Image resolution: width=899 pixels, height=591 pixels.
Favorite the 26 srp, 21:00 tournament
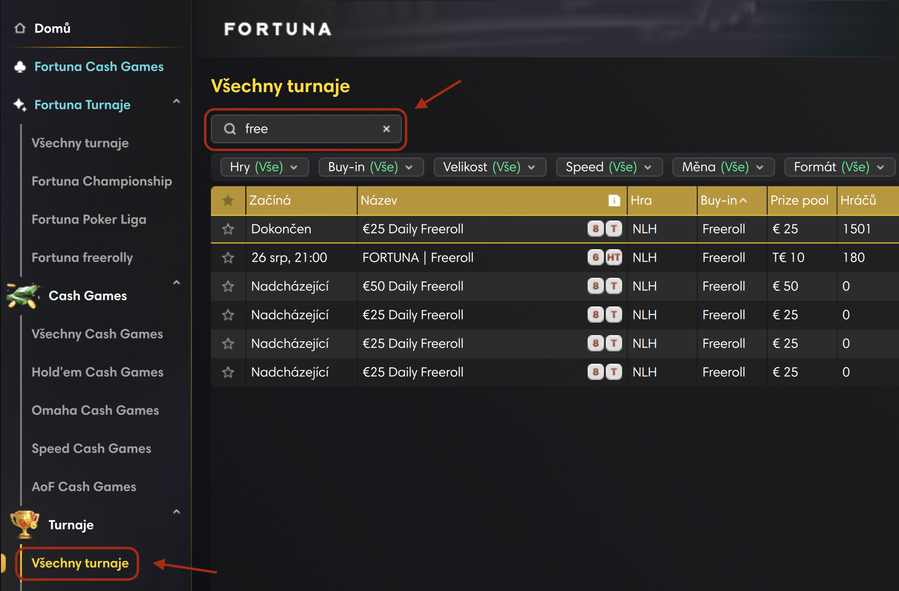(x=228, y=258)
